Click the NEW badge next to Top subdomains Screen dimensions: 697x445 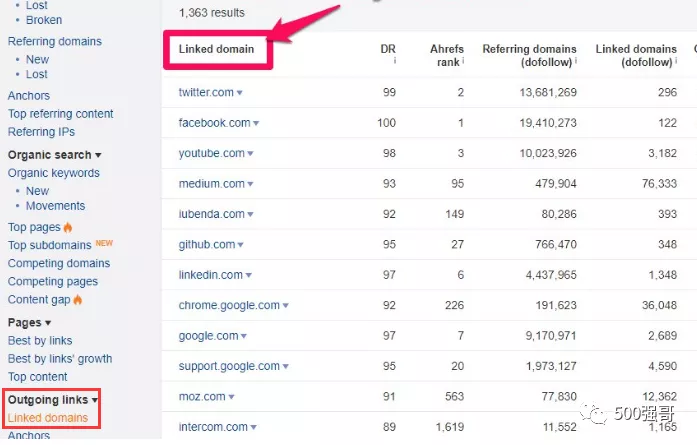tap(103, 245)
